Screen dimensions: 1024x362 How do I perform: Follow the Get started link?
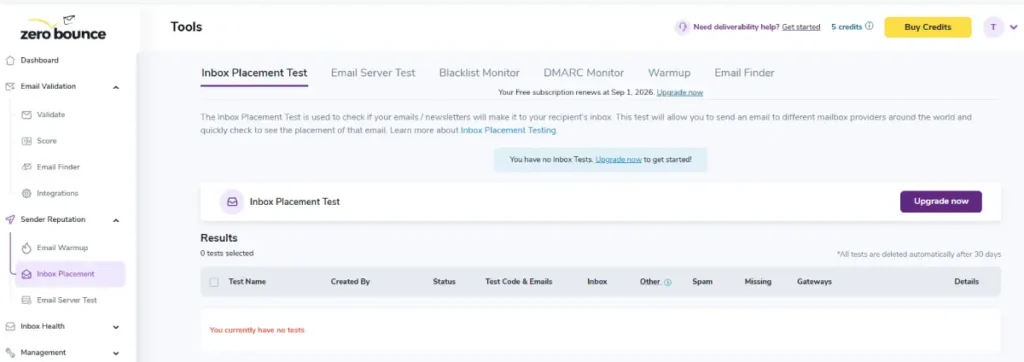[801, 27]
